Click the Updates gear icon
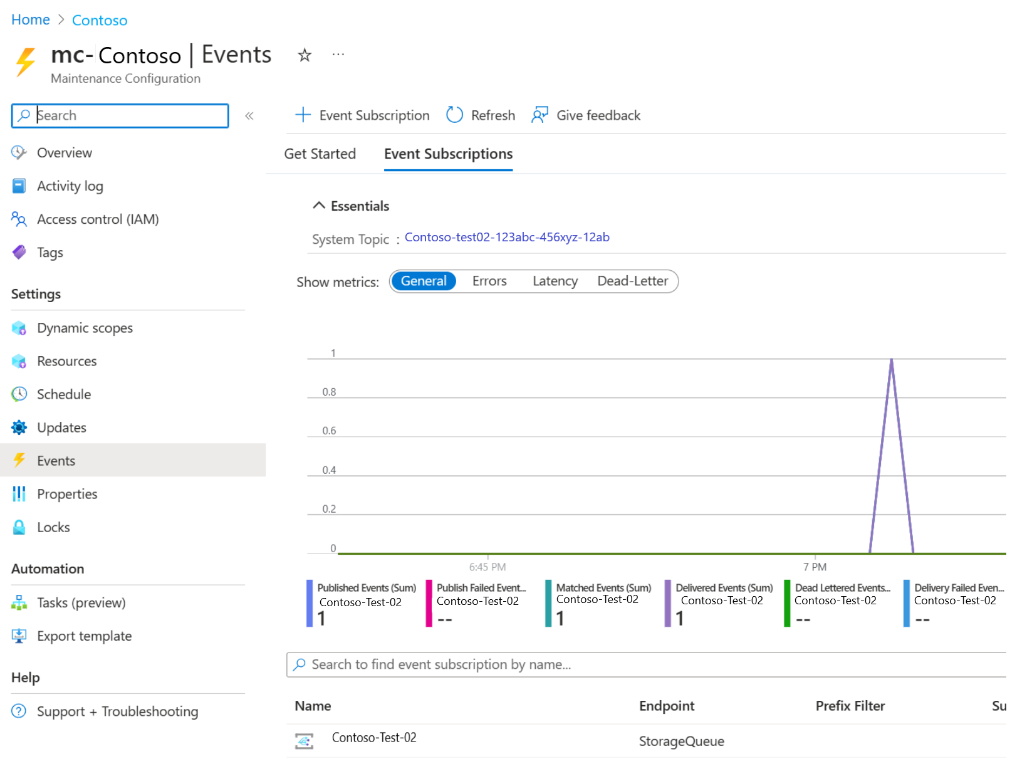This screenshot has height=766, width=1035. pos(19,428)
